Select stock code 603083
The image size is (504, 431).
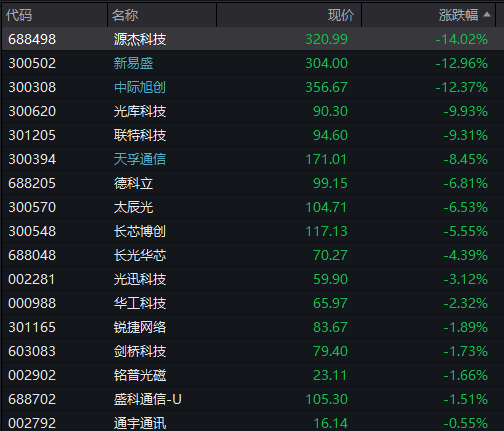[32, 351]
